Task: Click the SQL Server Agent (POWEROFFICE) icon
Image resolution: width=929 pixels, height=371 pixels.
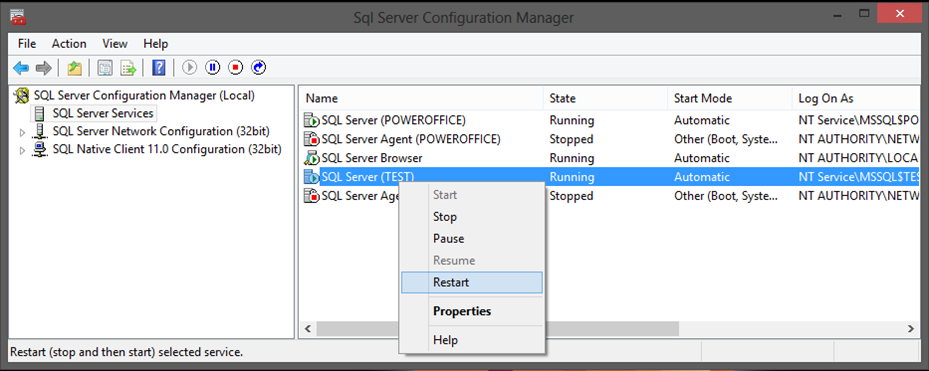Action: pyautogui.click(x=312, y=140)
